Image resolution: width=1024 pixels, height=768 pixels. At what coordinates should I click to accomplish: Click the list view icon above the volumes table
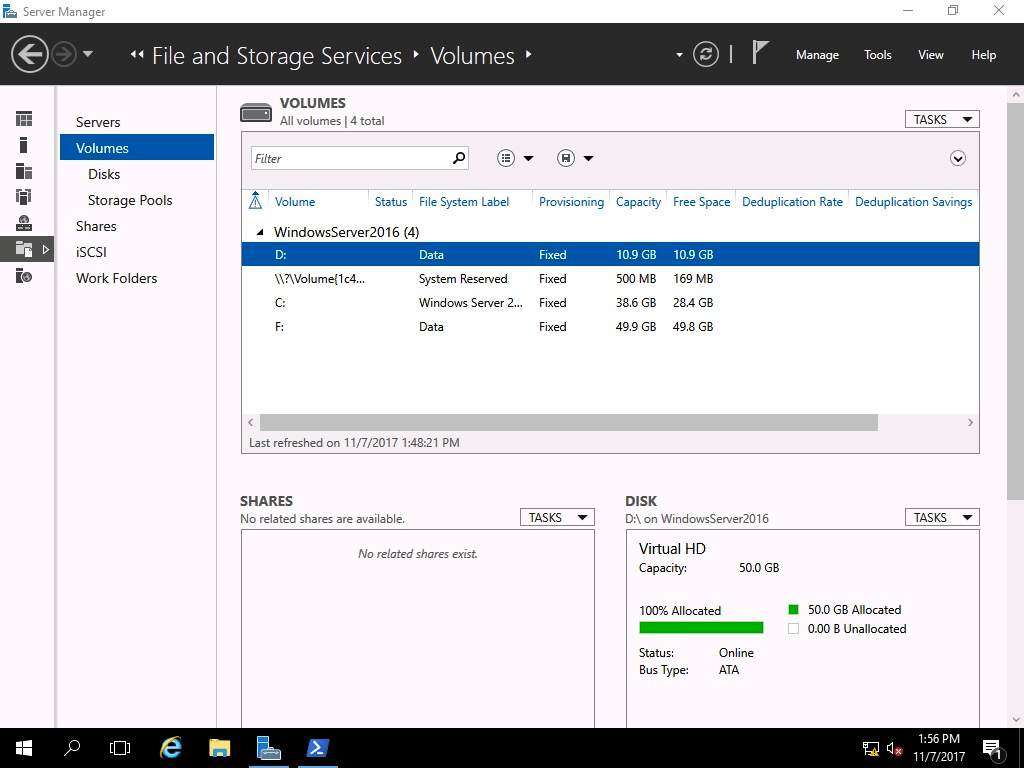coord(508,157)
